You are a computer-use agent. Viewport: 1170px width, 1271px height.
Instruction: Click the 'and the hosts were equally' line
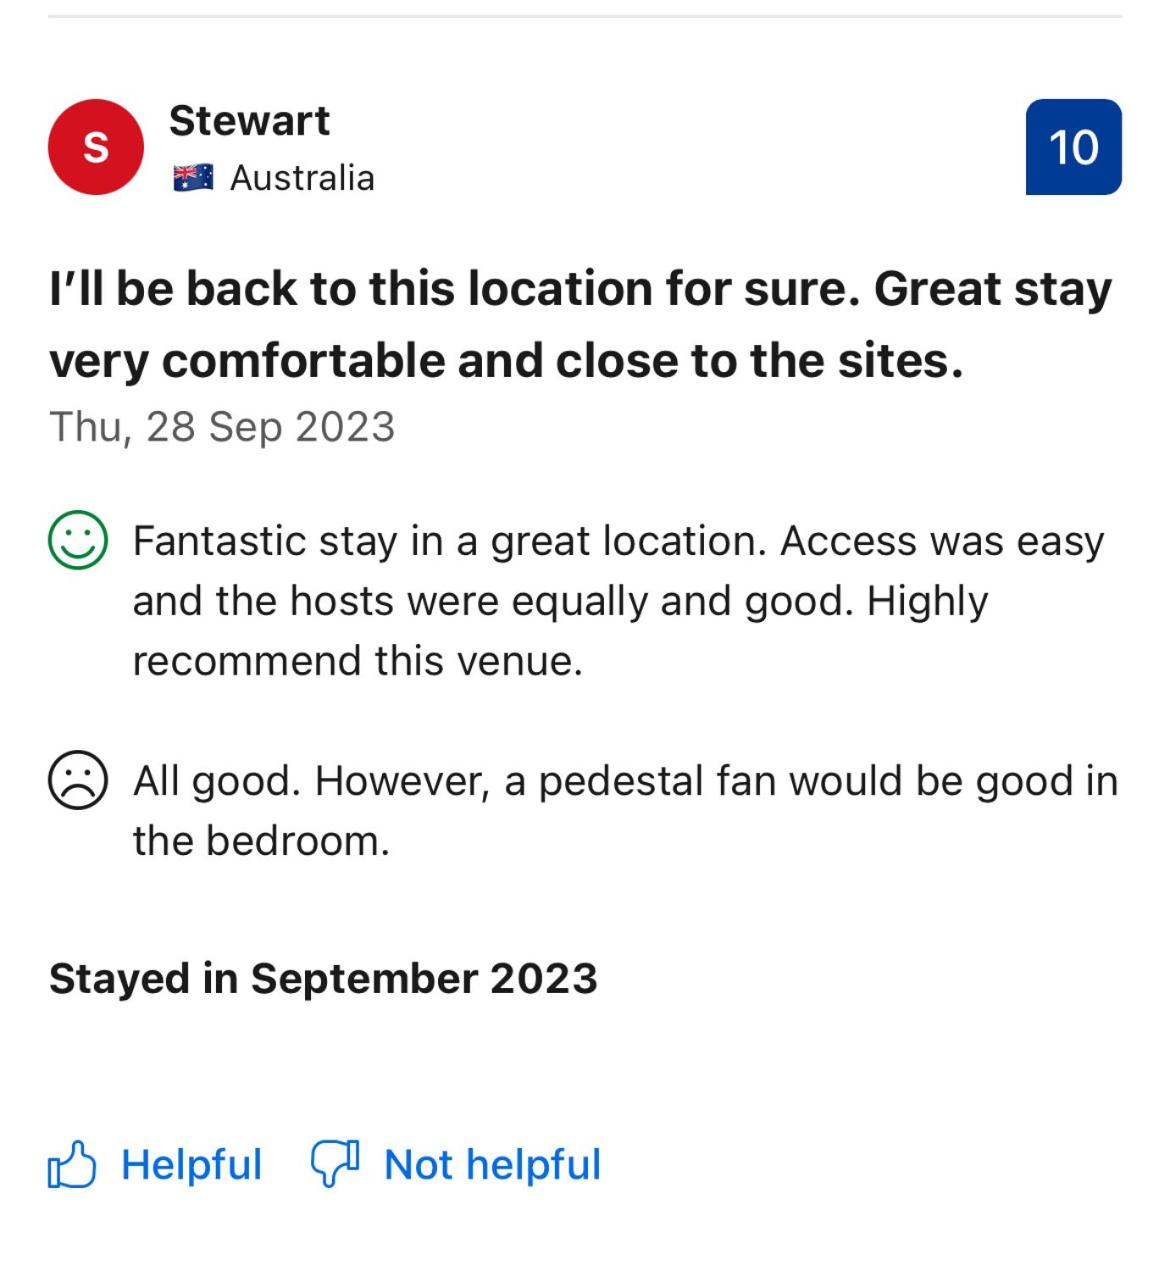click(x=560, y=601)
